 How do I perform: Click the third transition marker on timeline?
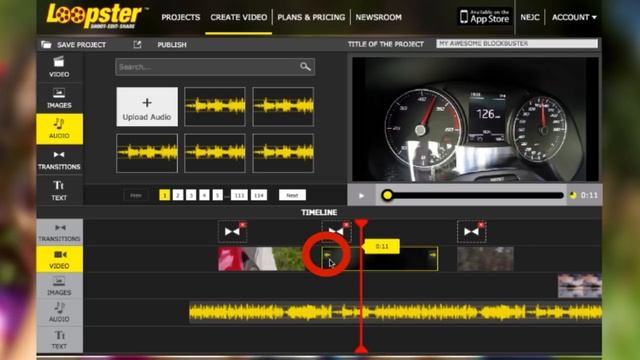(x=471, y=232)
